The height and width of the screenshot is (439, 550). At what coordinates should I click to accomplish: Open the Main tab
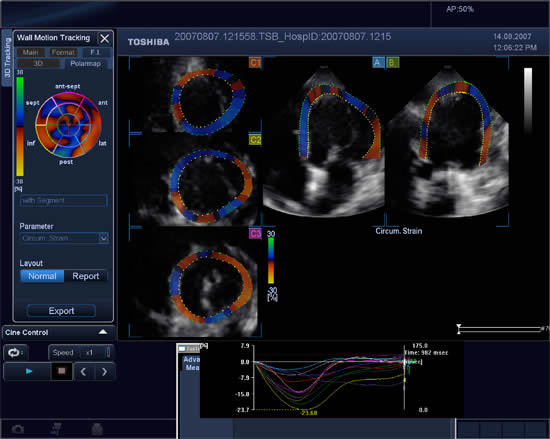[x=31, y=52]
